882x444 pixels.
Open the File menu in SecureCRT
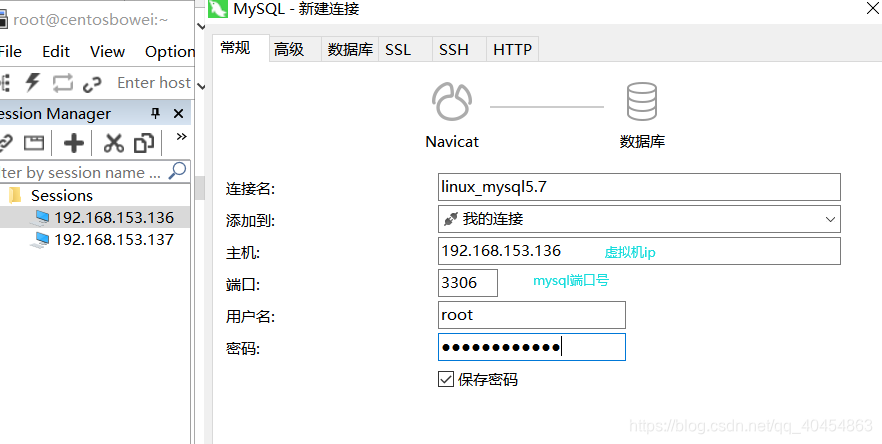click(10, 52)
